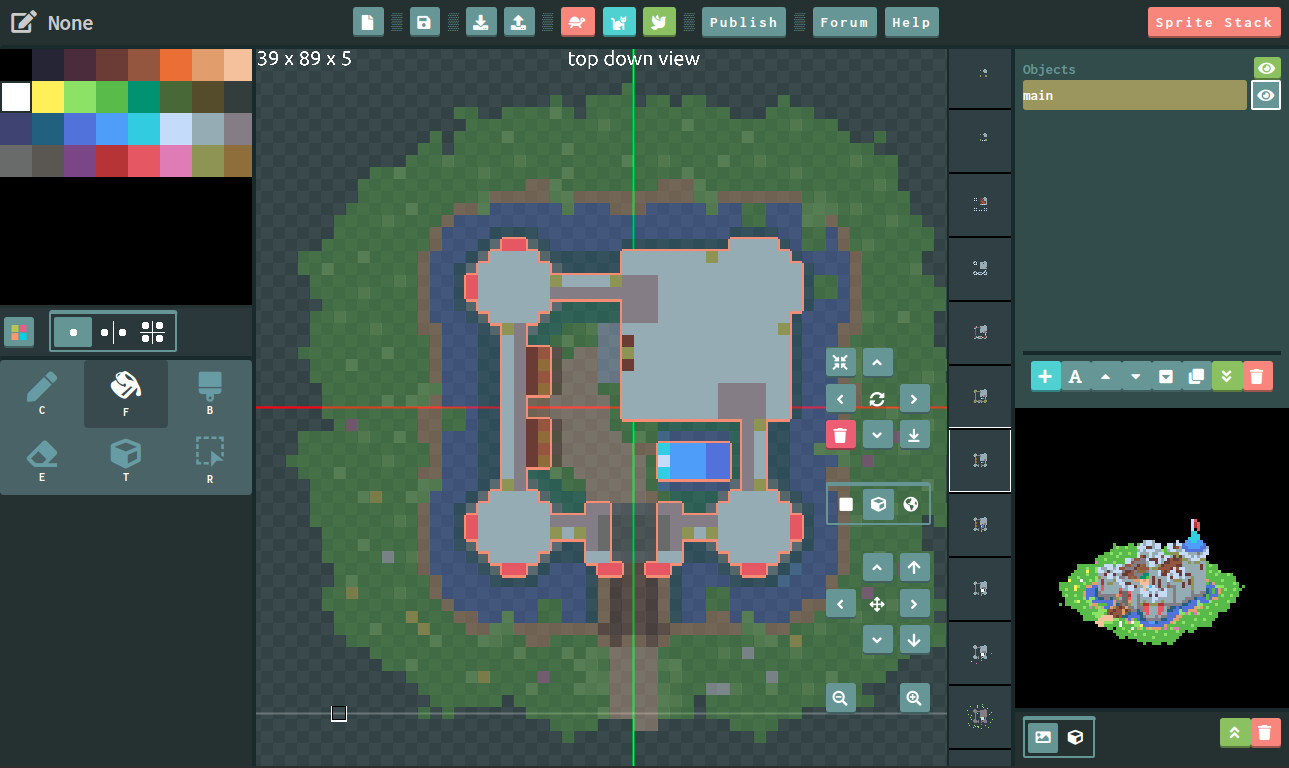
Task: Click the Save floppy disk icon
Action: click(425, 22)
